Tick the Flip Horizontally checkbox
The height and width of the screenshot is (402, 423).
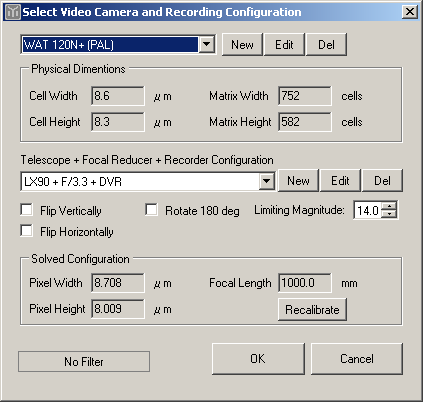click(x=26, y=231)
